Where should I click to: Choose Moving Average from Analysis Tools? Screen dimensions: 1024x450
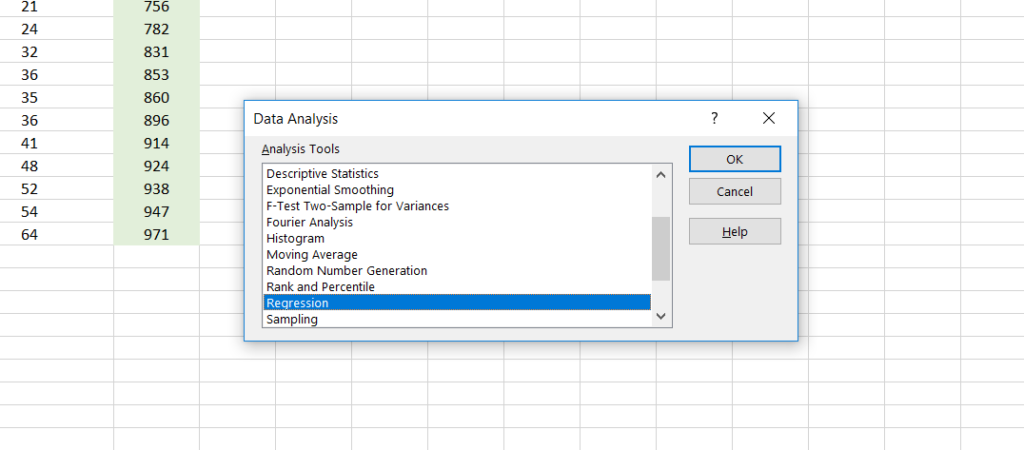click(x=309, y=255)
